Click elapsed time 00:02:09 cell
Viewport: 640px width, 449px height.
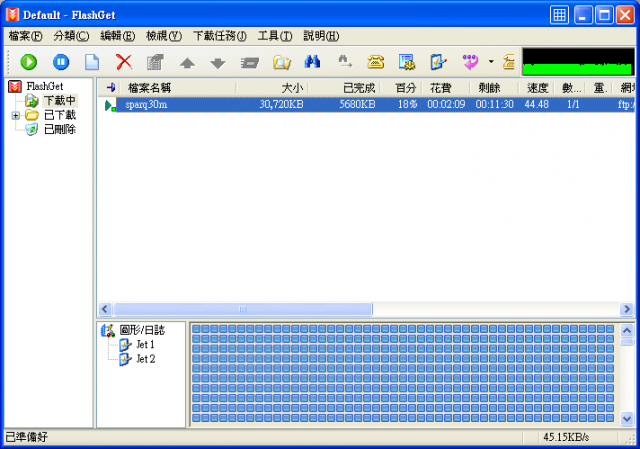pyautogui.click(x=446, y=104)
